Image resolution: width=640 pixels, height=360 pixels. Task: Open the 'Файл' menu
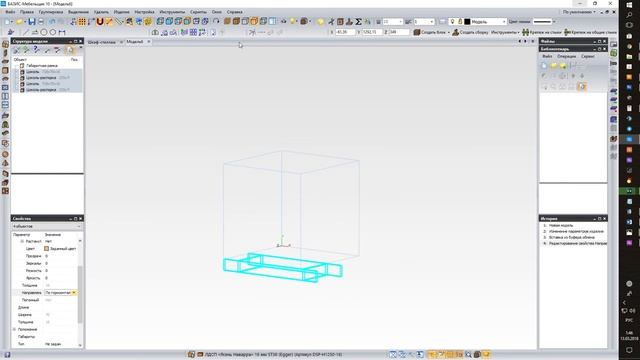[10, 12]
